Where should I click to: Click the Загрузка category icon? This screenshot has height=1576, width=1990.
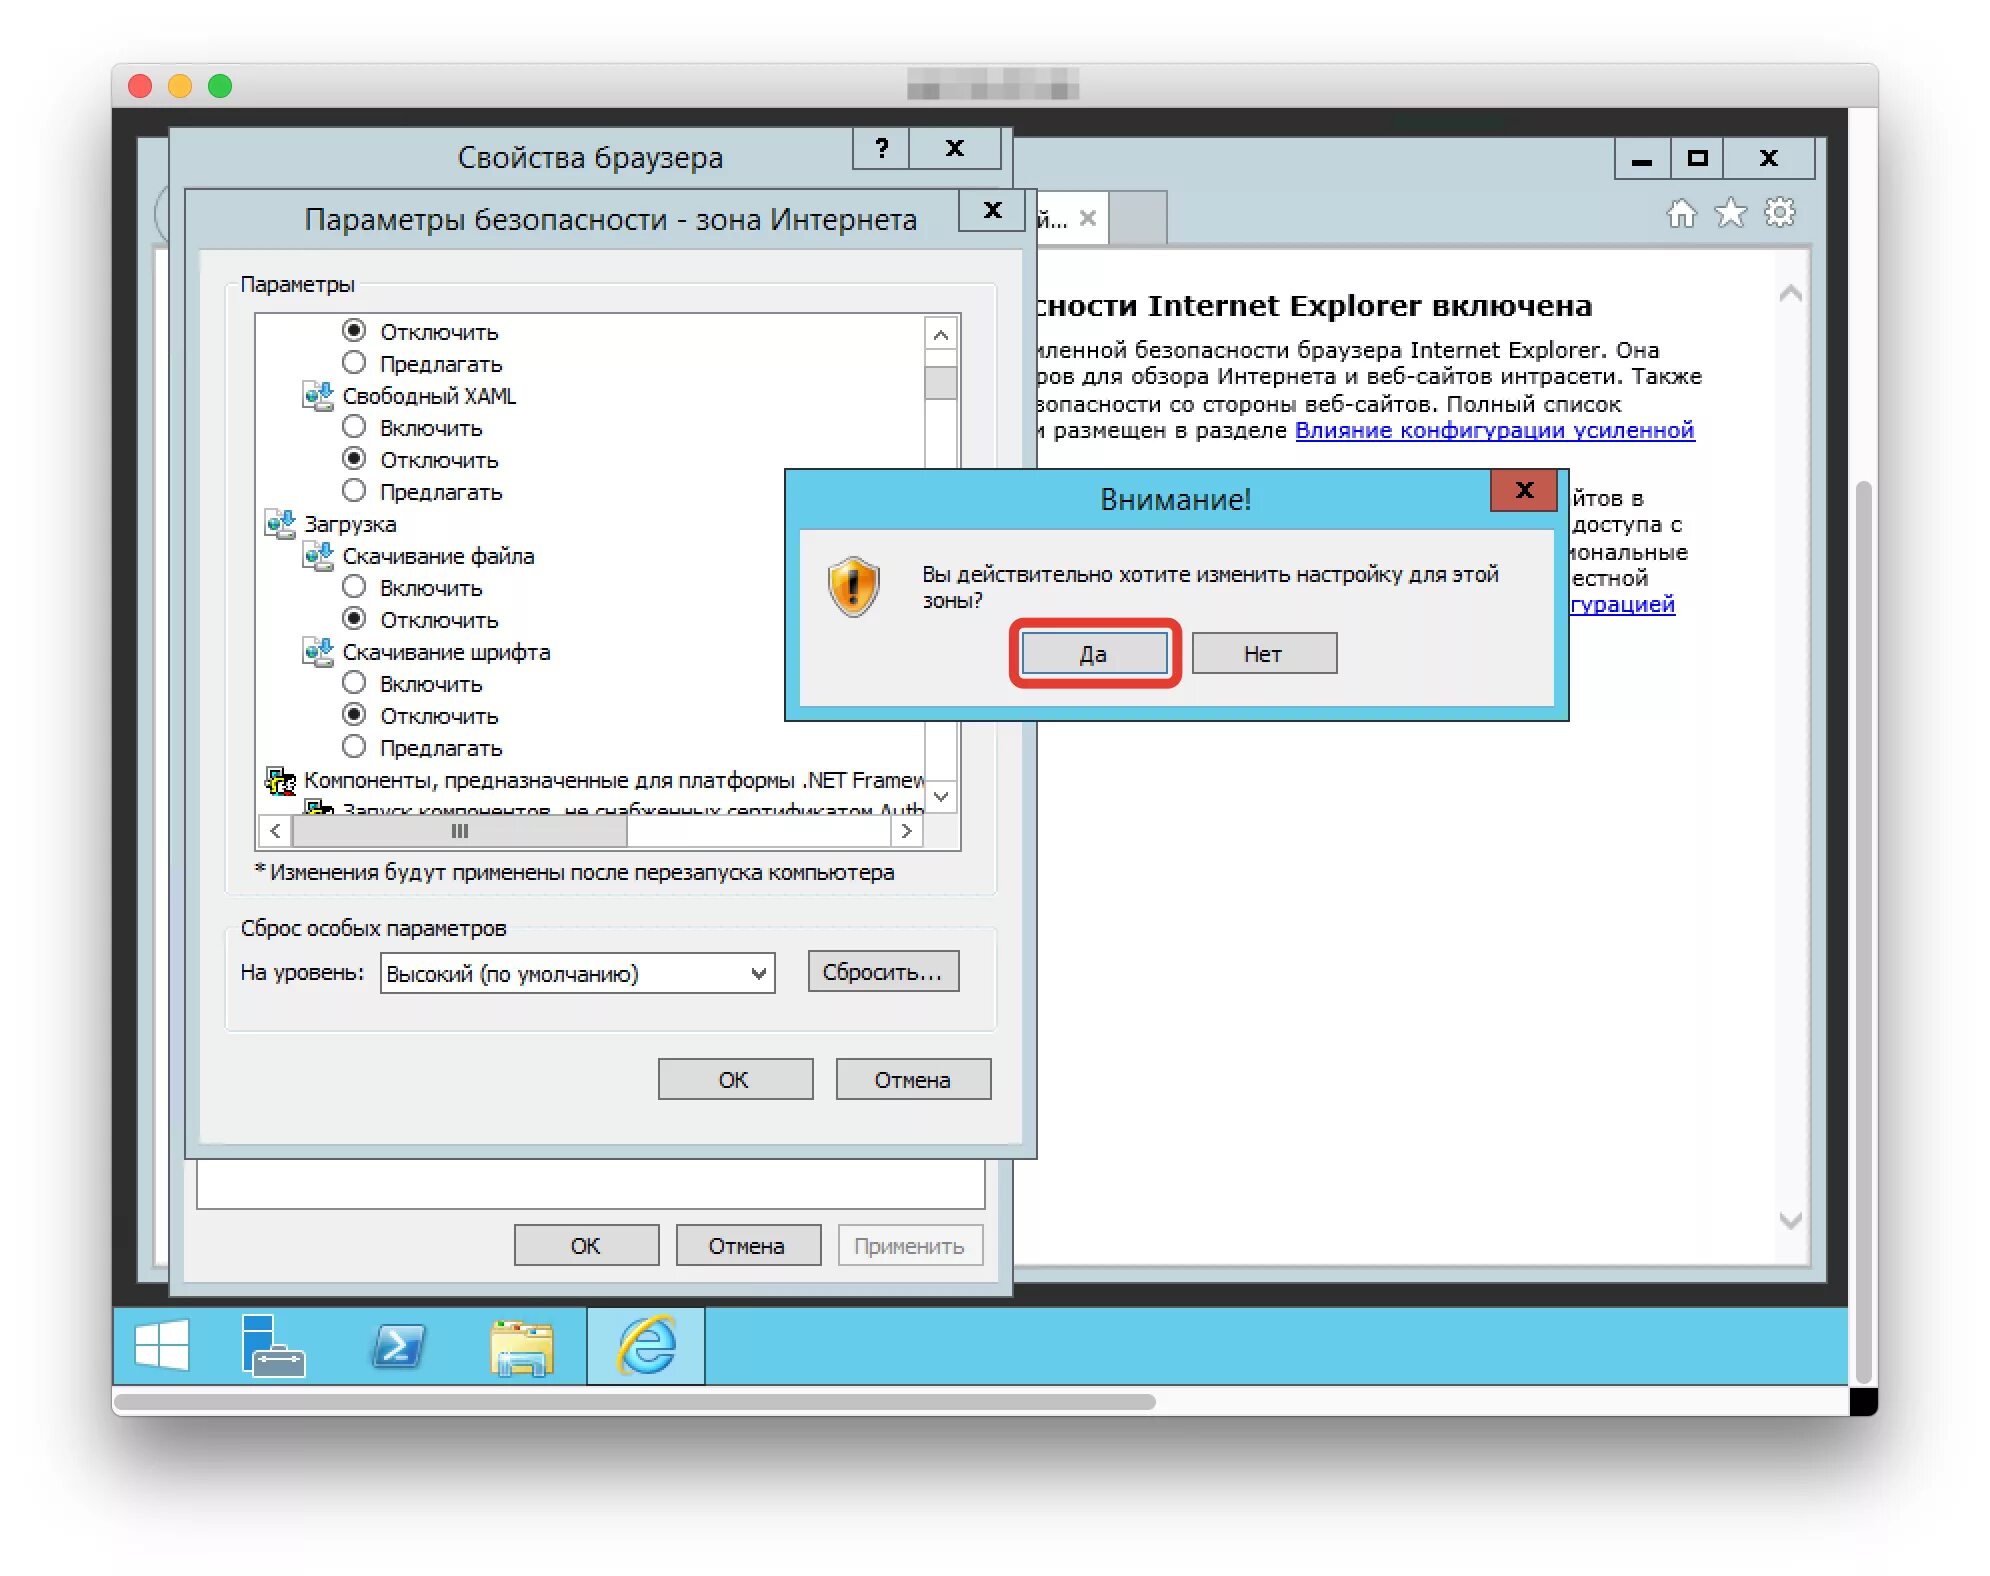[280, 524]
